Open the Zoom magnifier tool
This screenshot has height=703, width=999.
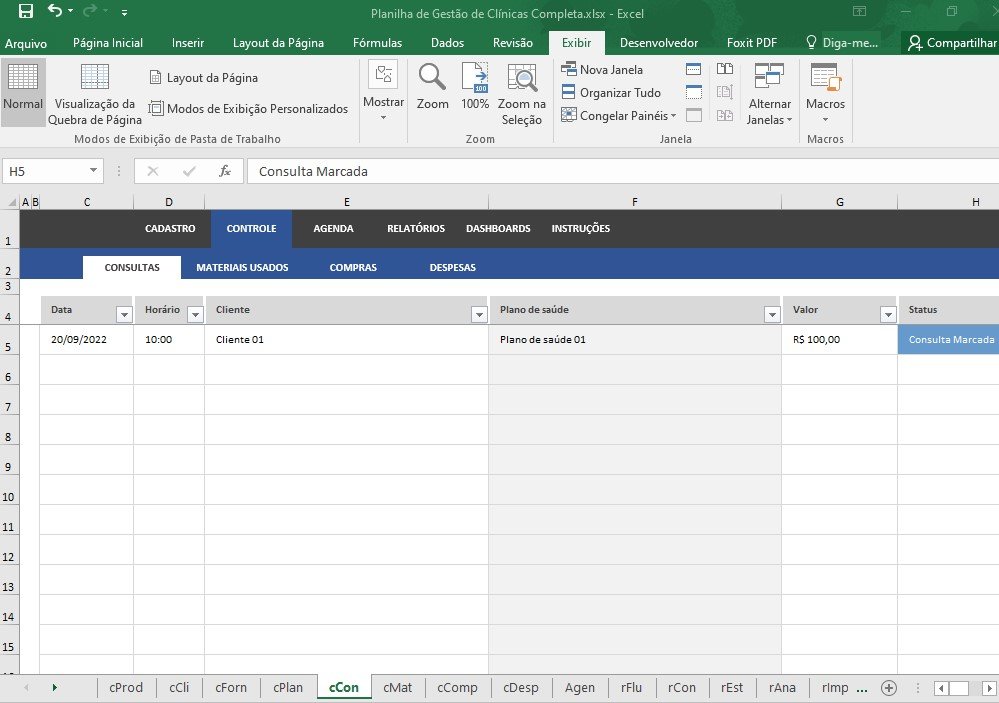(432, 86)
